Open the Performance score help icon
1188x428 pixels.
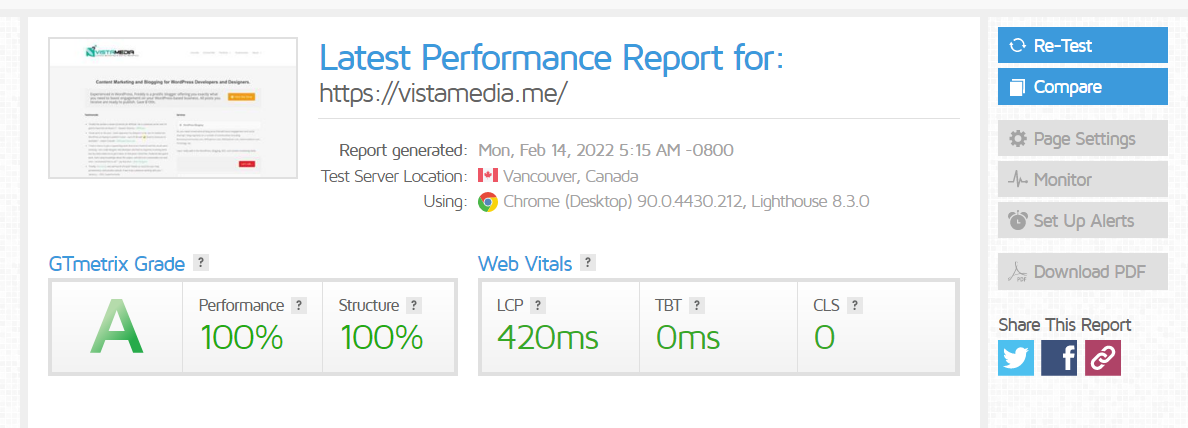click(x=298, y=306)
